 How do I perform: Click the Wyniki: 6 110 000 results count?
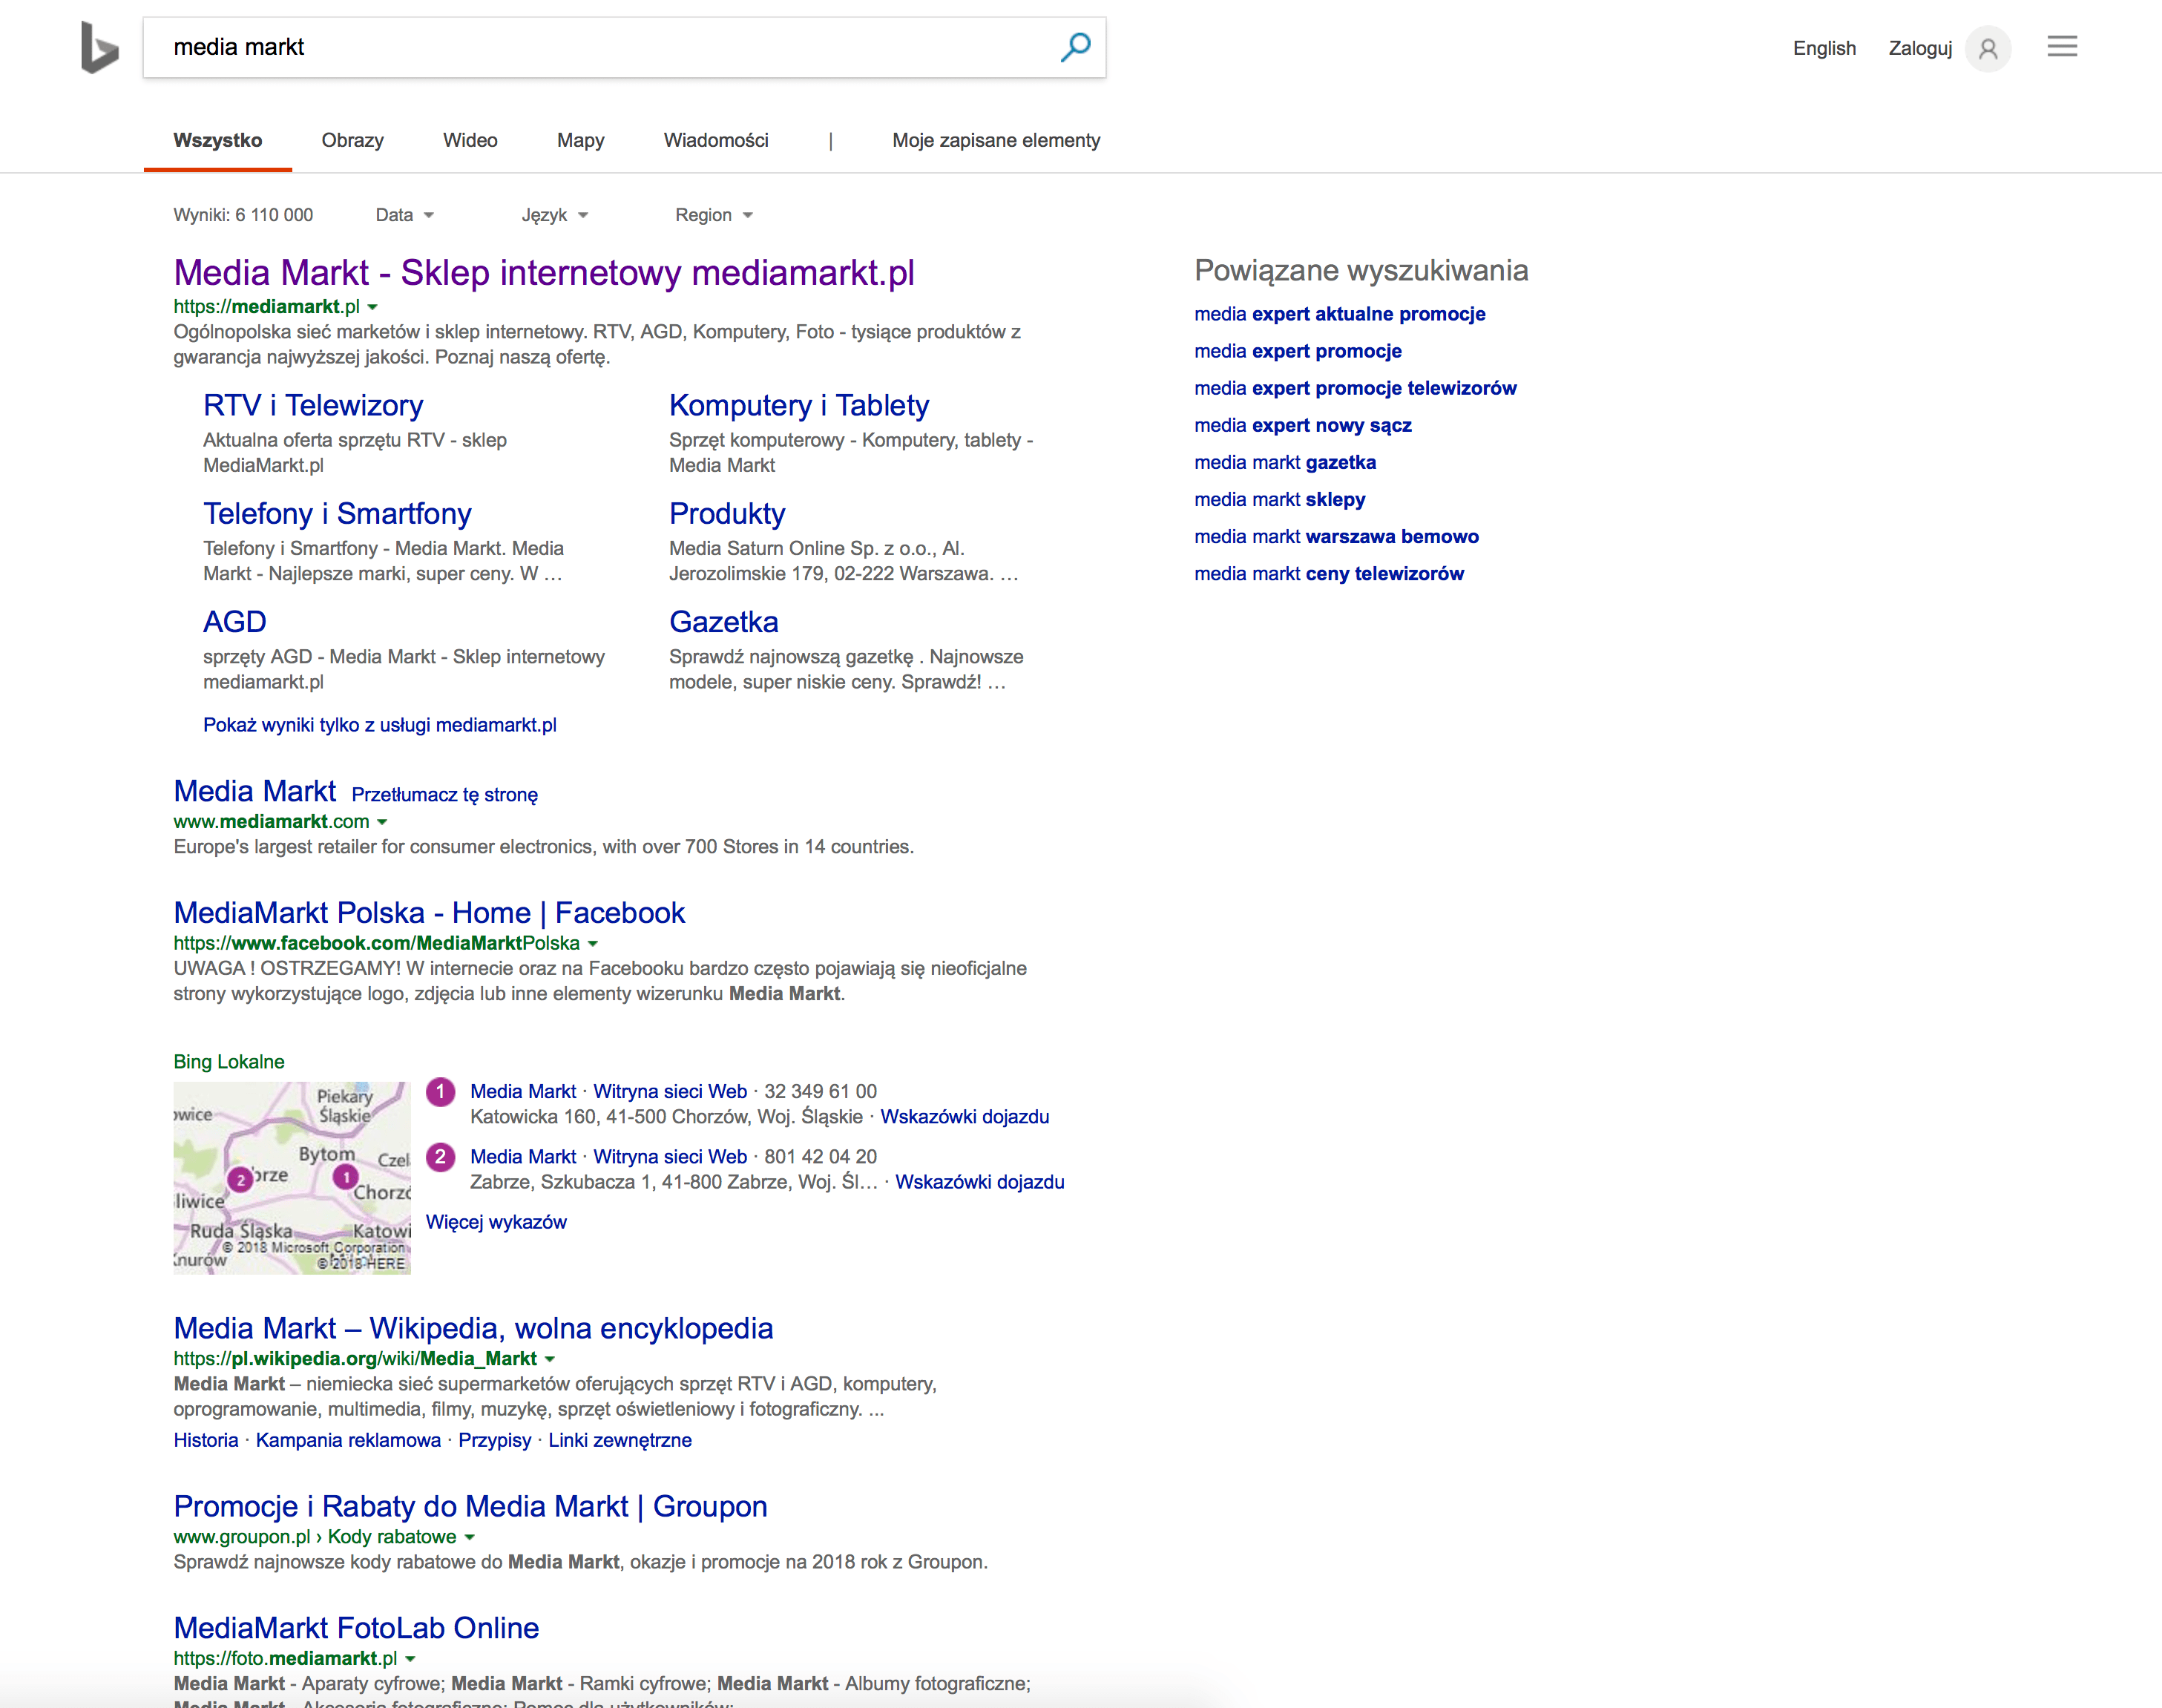243,215
